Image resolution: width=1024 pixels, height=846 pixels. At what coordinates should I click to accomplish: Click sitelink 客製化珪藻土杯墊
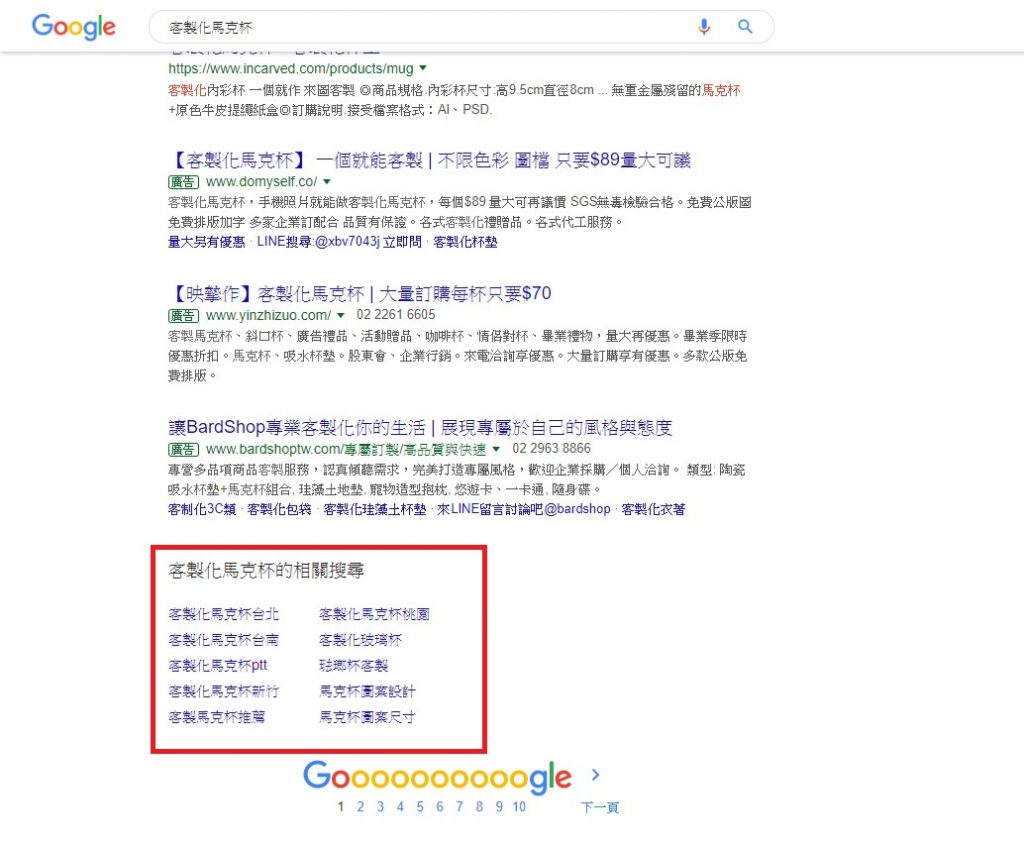[375, 509]
